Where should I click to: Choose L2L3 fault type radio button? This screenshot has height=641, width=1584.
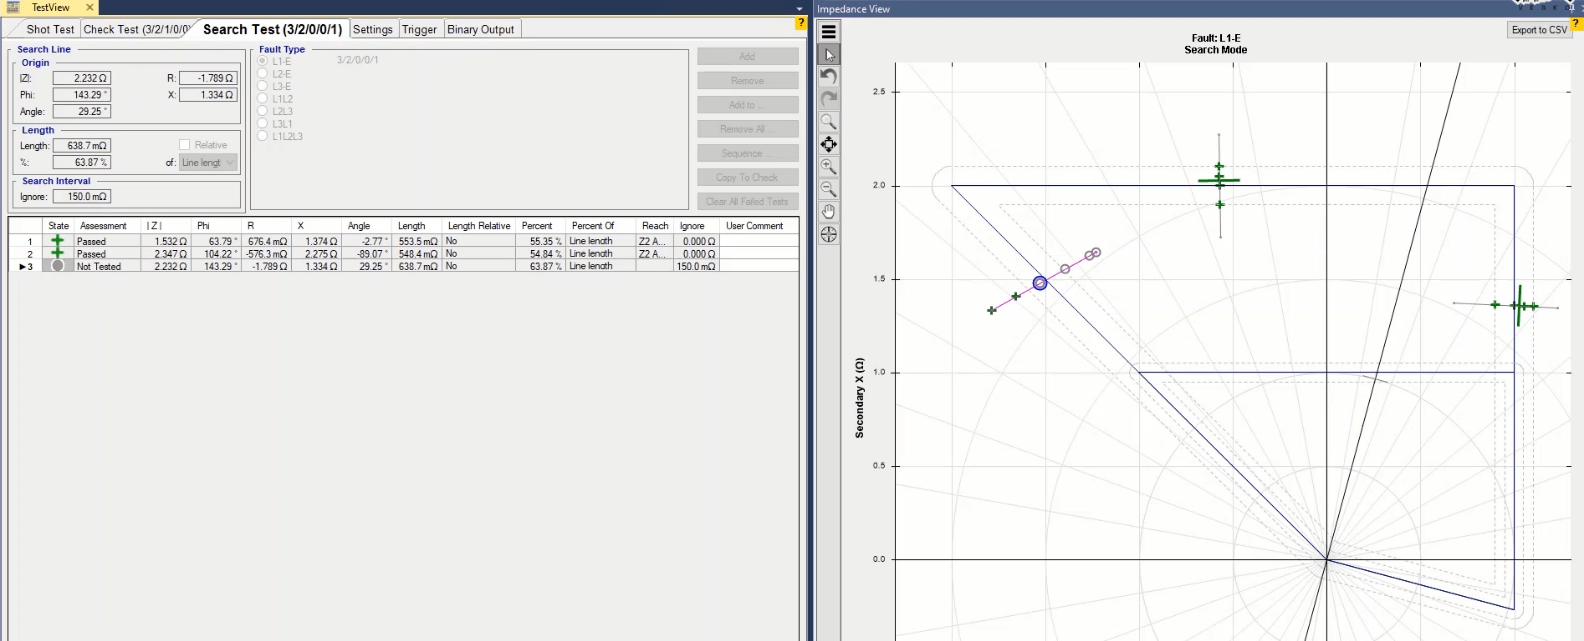(263, 112)
